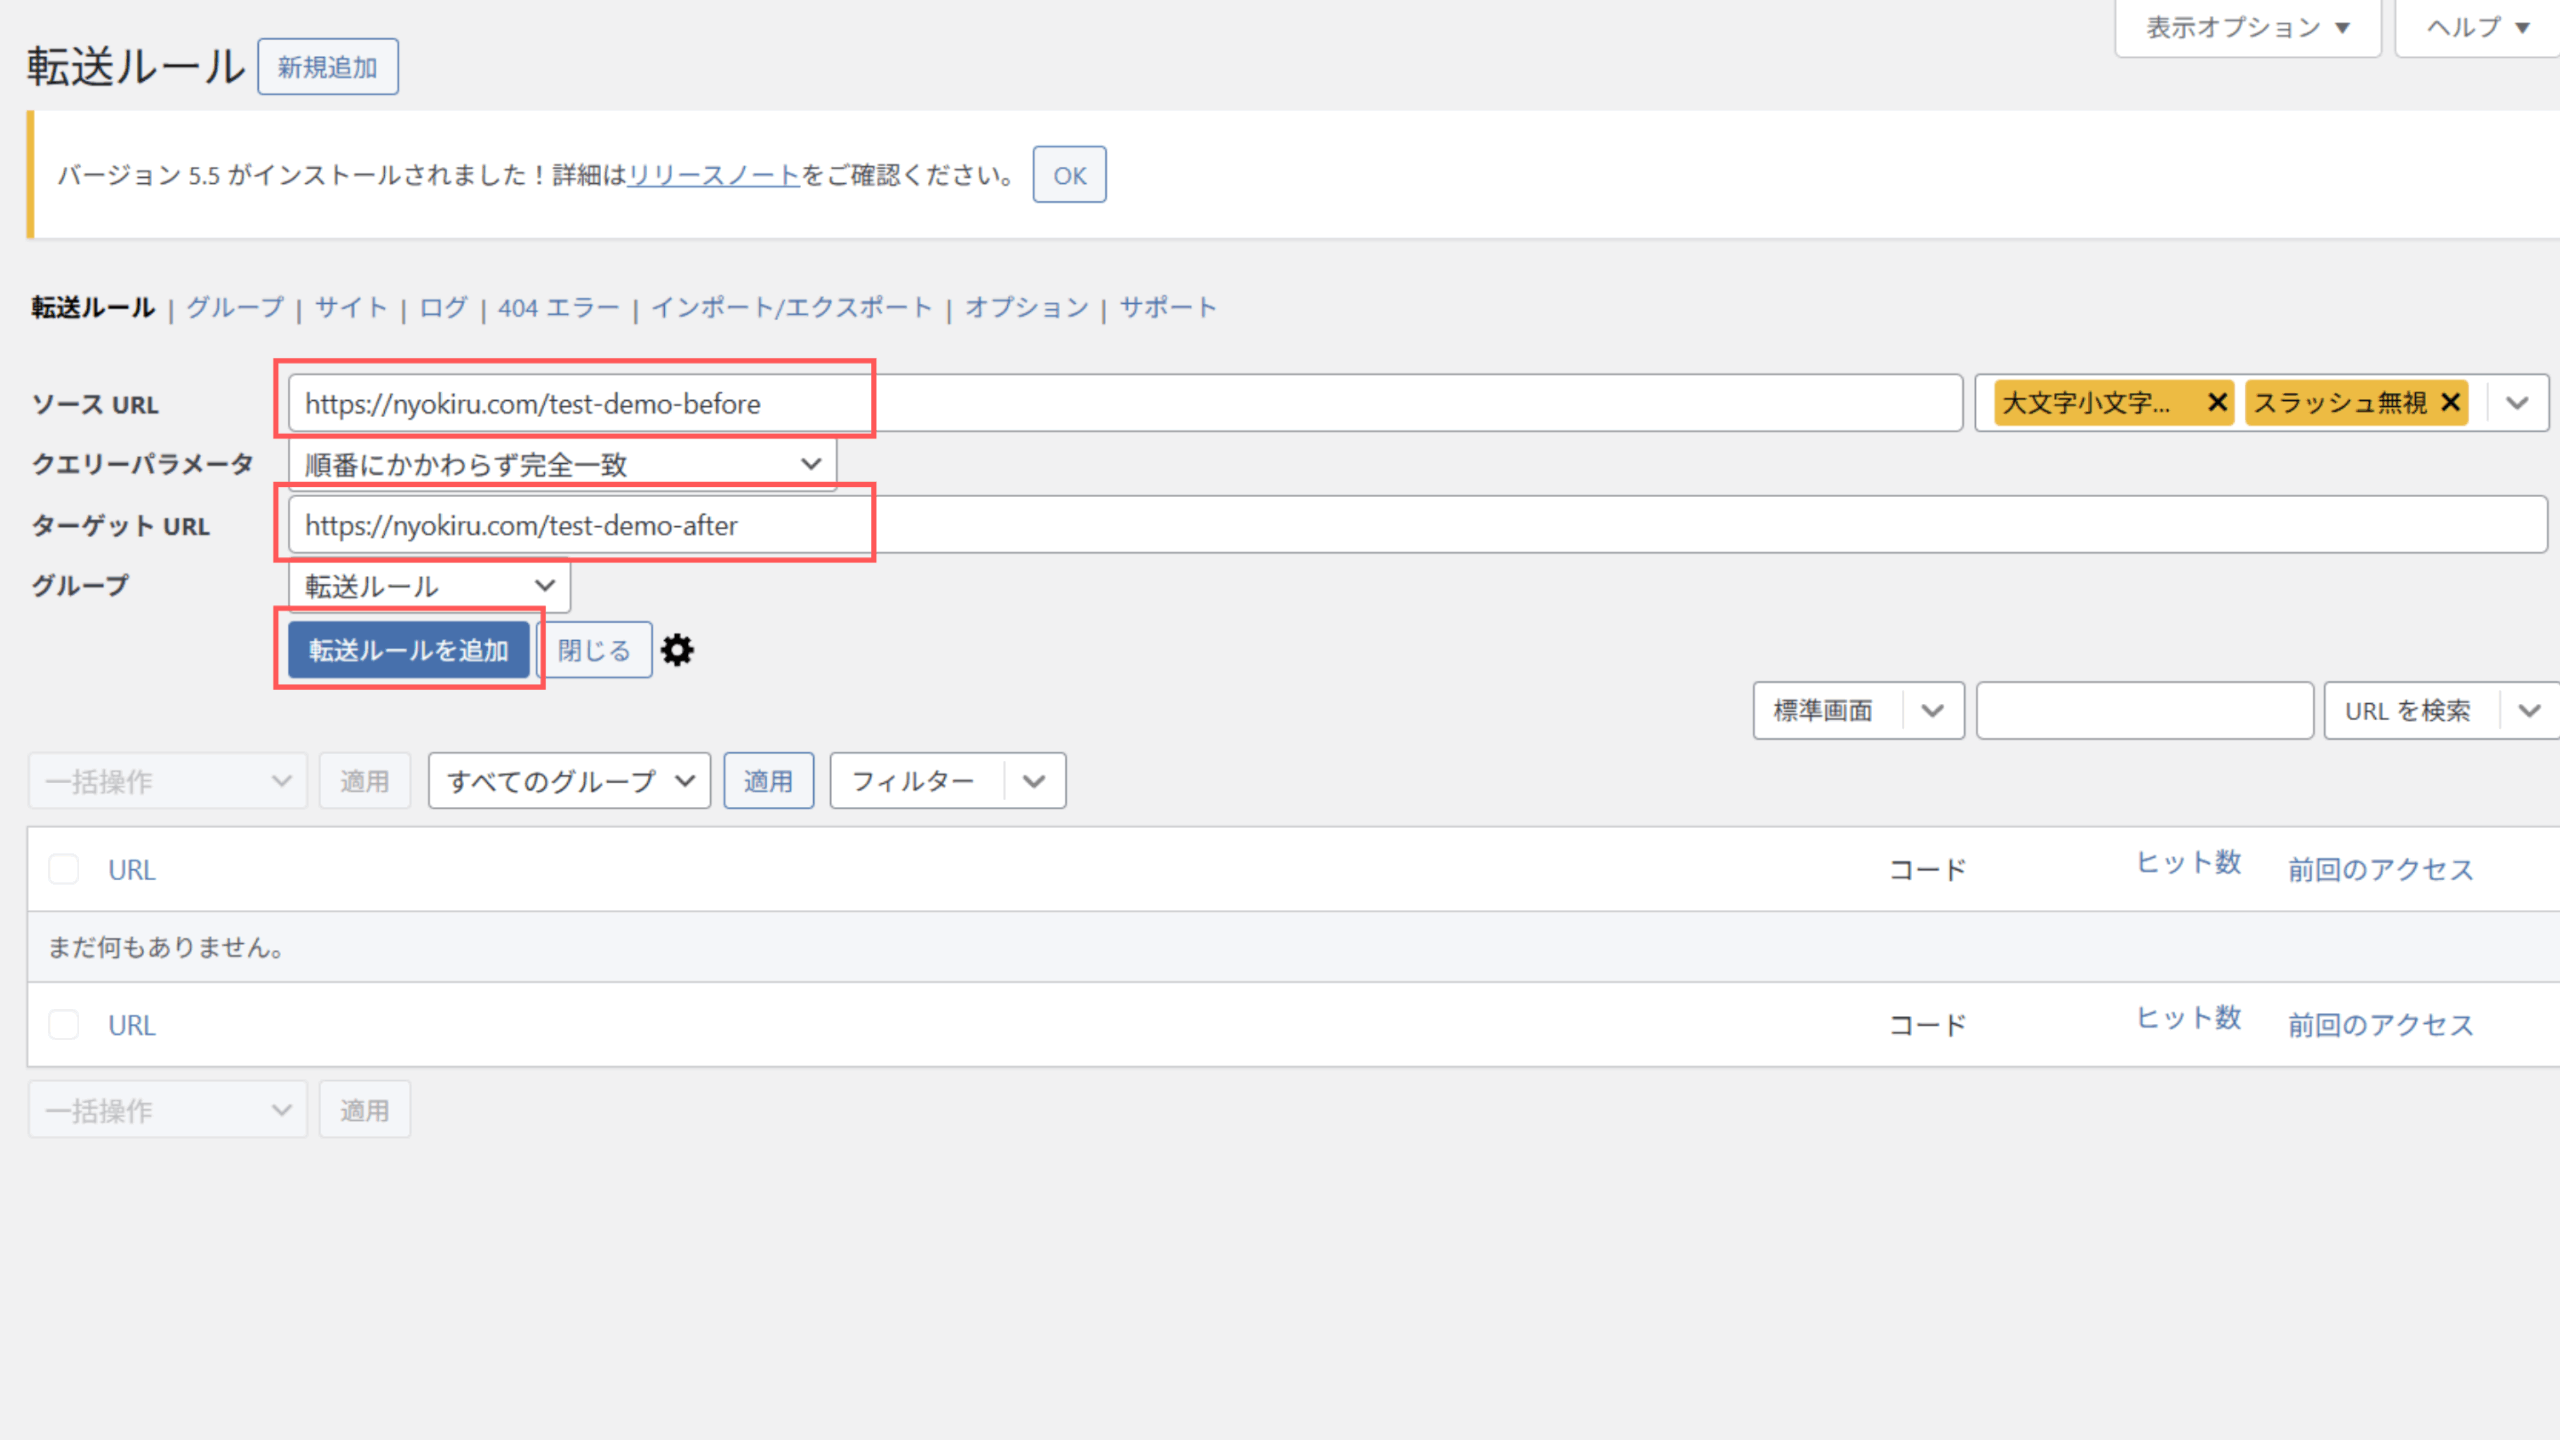Screen dimensions: 2560x1440
Task: Remove the 大文字小文字 tag with its X
Action: tap(2217, 402)
